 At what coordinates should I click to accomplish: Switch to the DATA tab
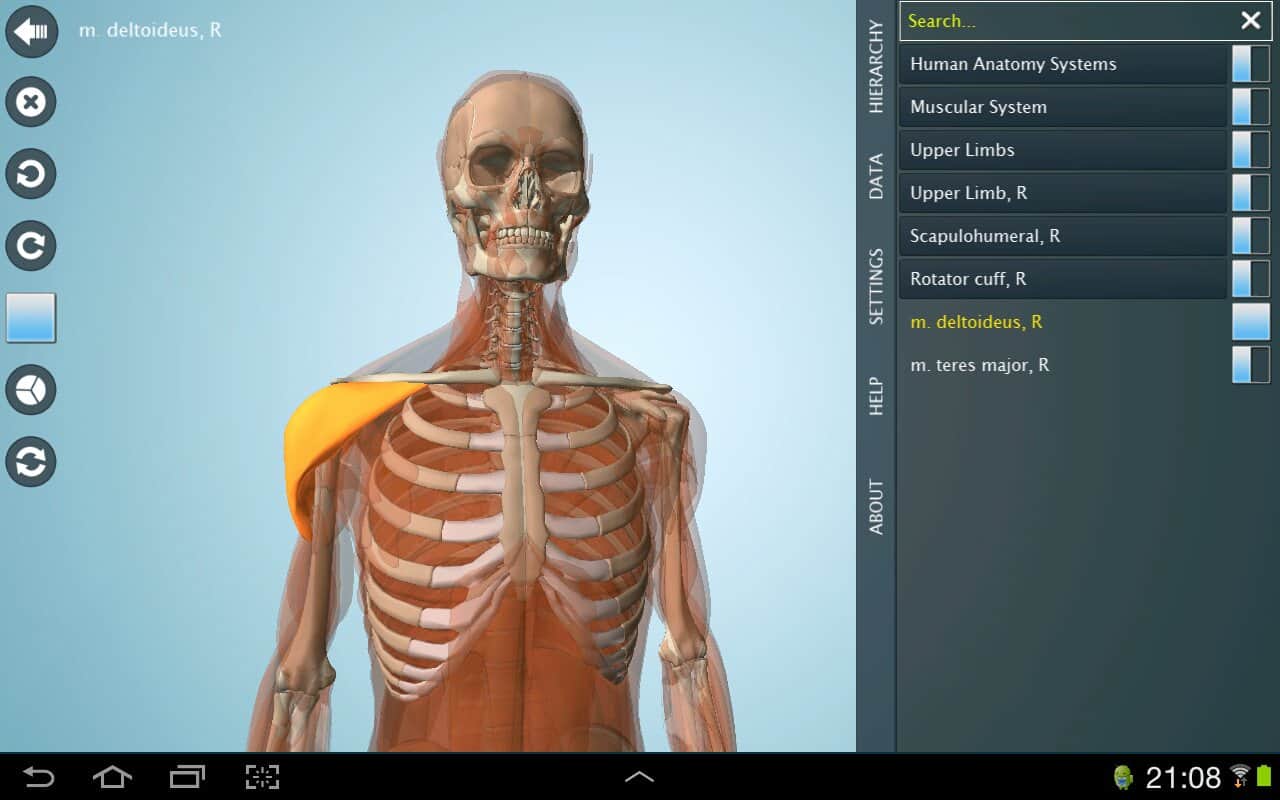click(x=876, y=176)
